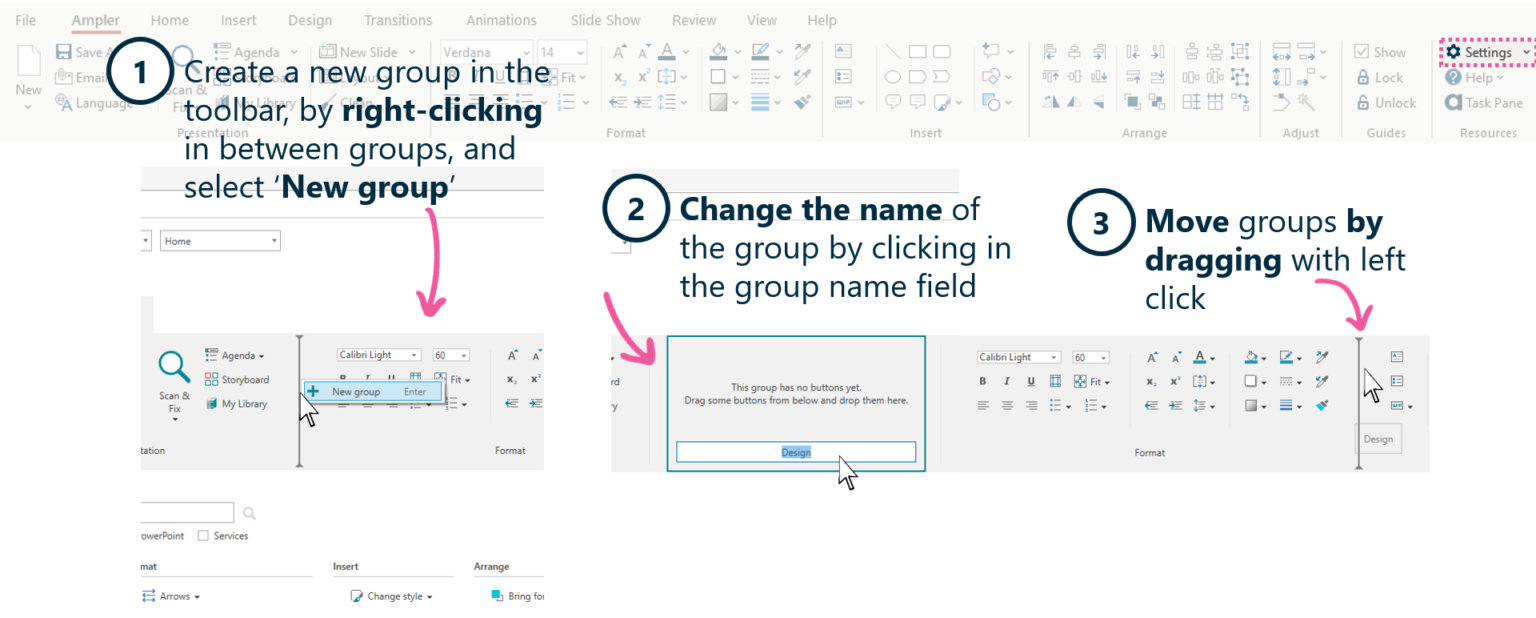Open the Verdana font dropdown
Image resolution: width=1536 pixels, height=618 pixels.
(x=486, y=51)
